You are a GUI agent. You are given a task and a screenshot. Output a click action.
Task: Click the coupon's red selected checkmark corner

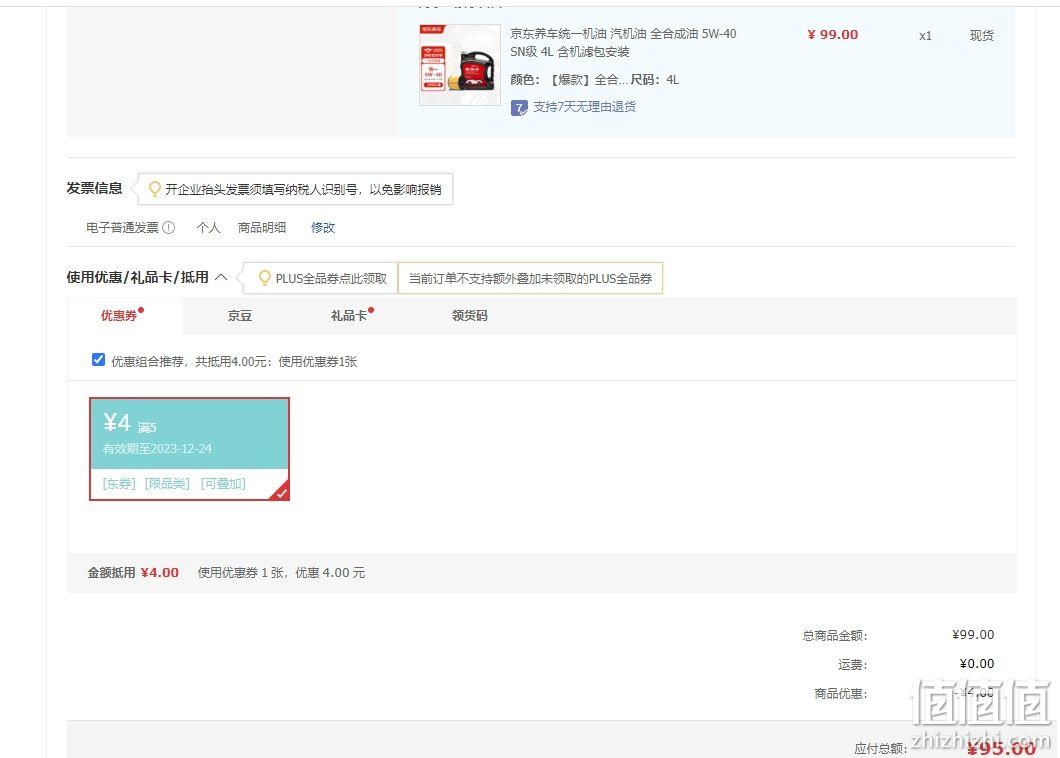click(x=281, y=492)
